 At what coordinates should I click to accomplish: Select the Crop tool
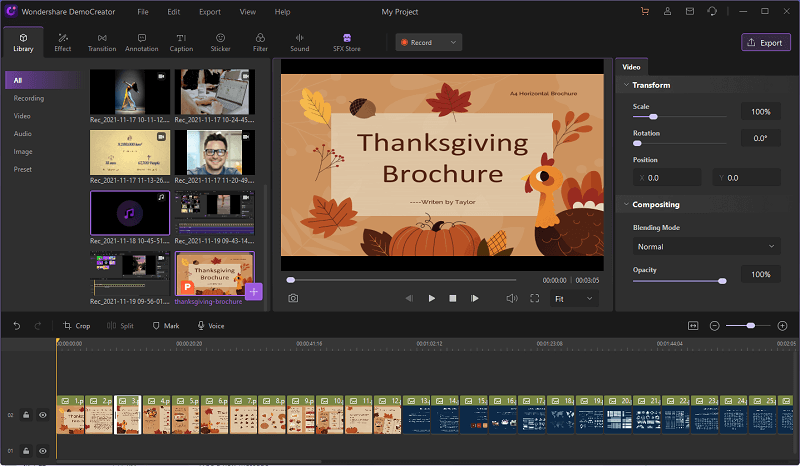click(x=76, y=326)
